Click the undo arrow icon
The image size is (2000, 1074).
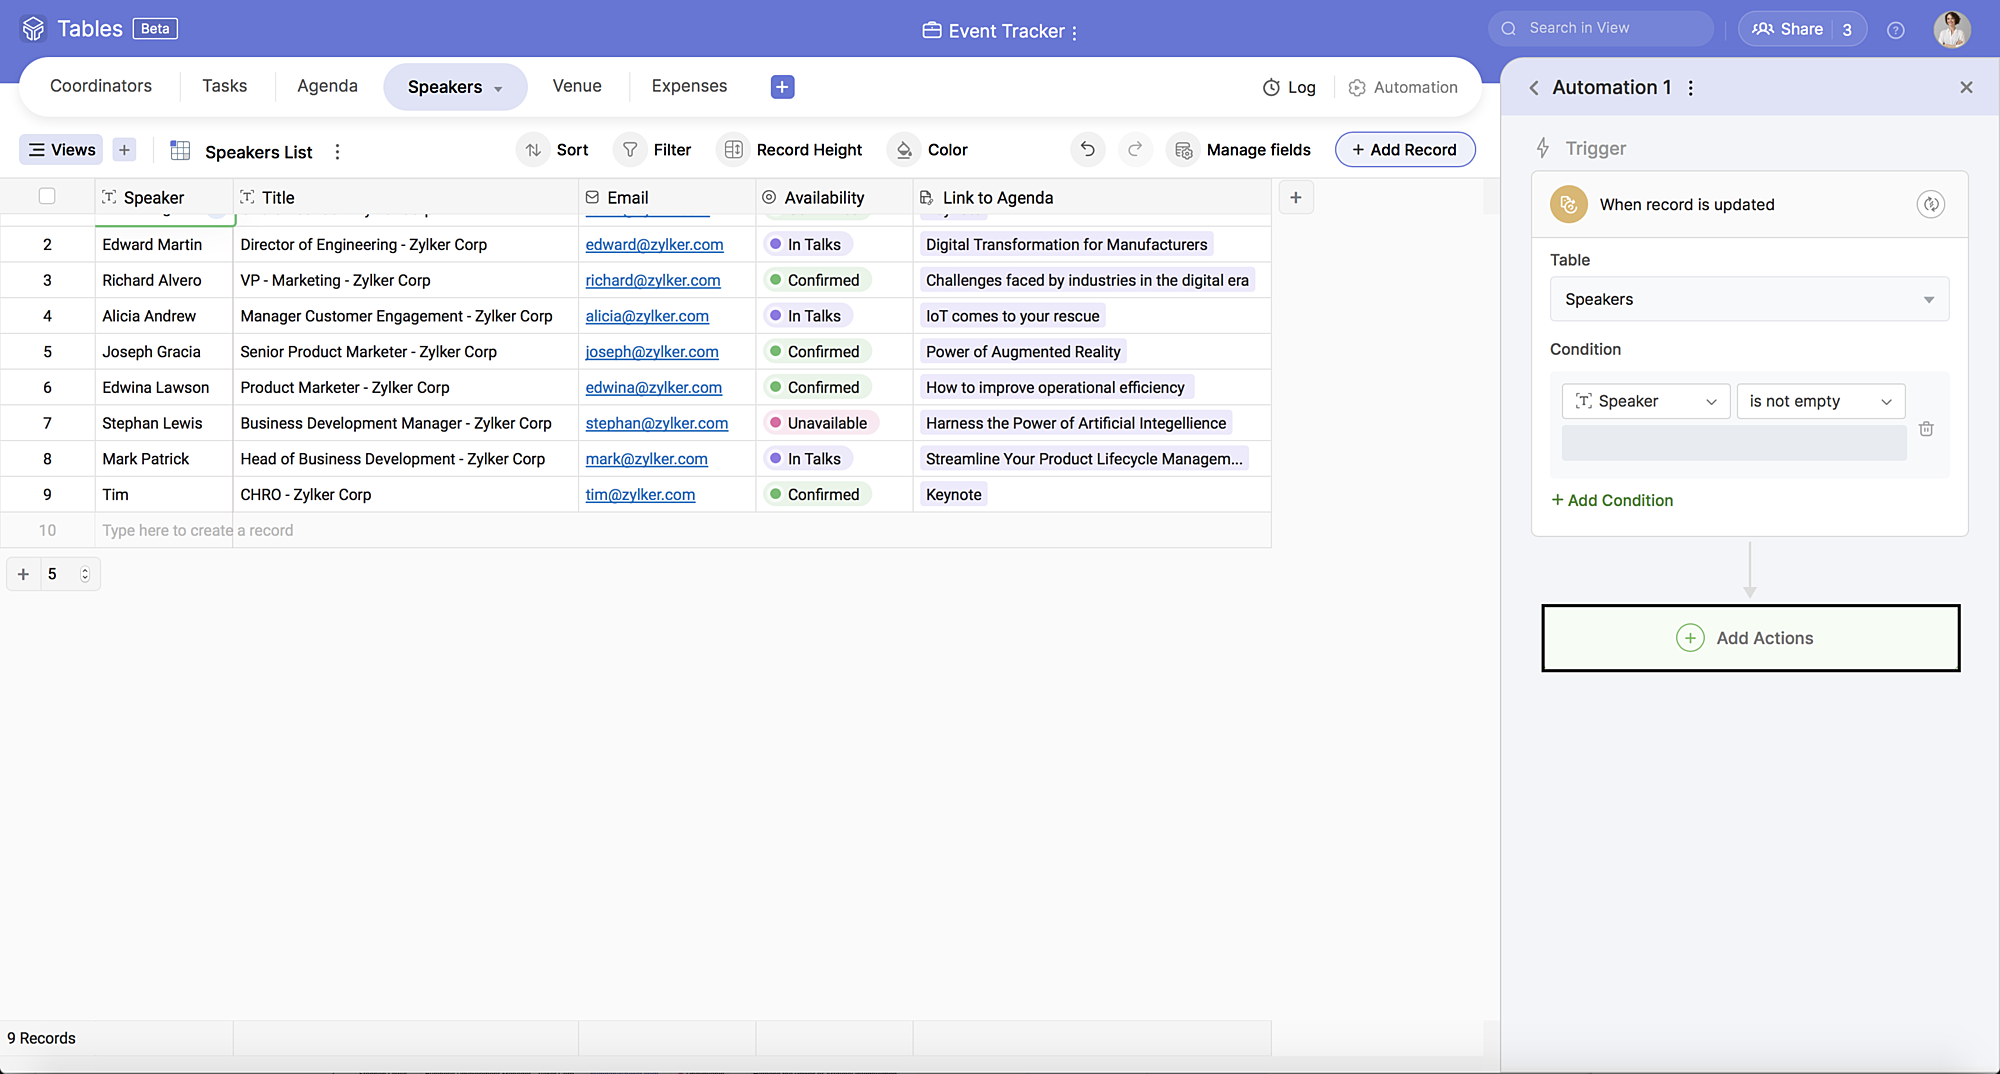pyautogui.click(x=1087, y=150)
